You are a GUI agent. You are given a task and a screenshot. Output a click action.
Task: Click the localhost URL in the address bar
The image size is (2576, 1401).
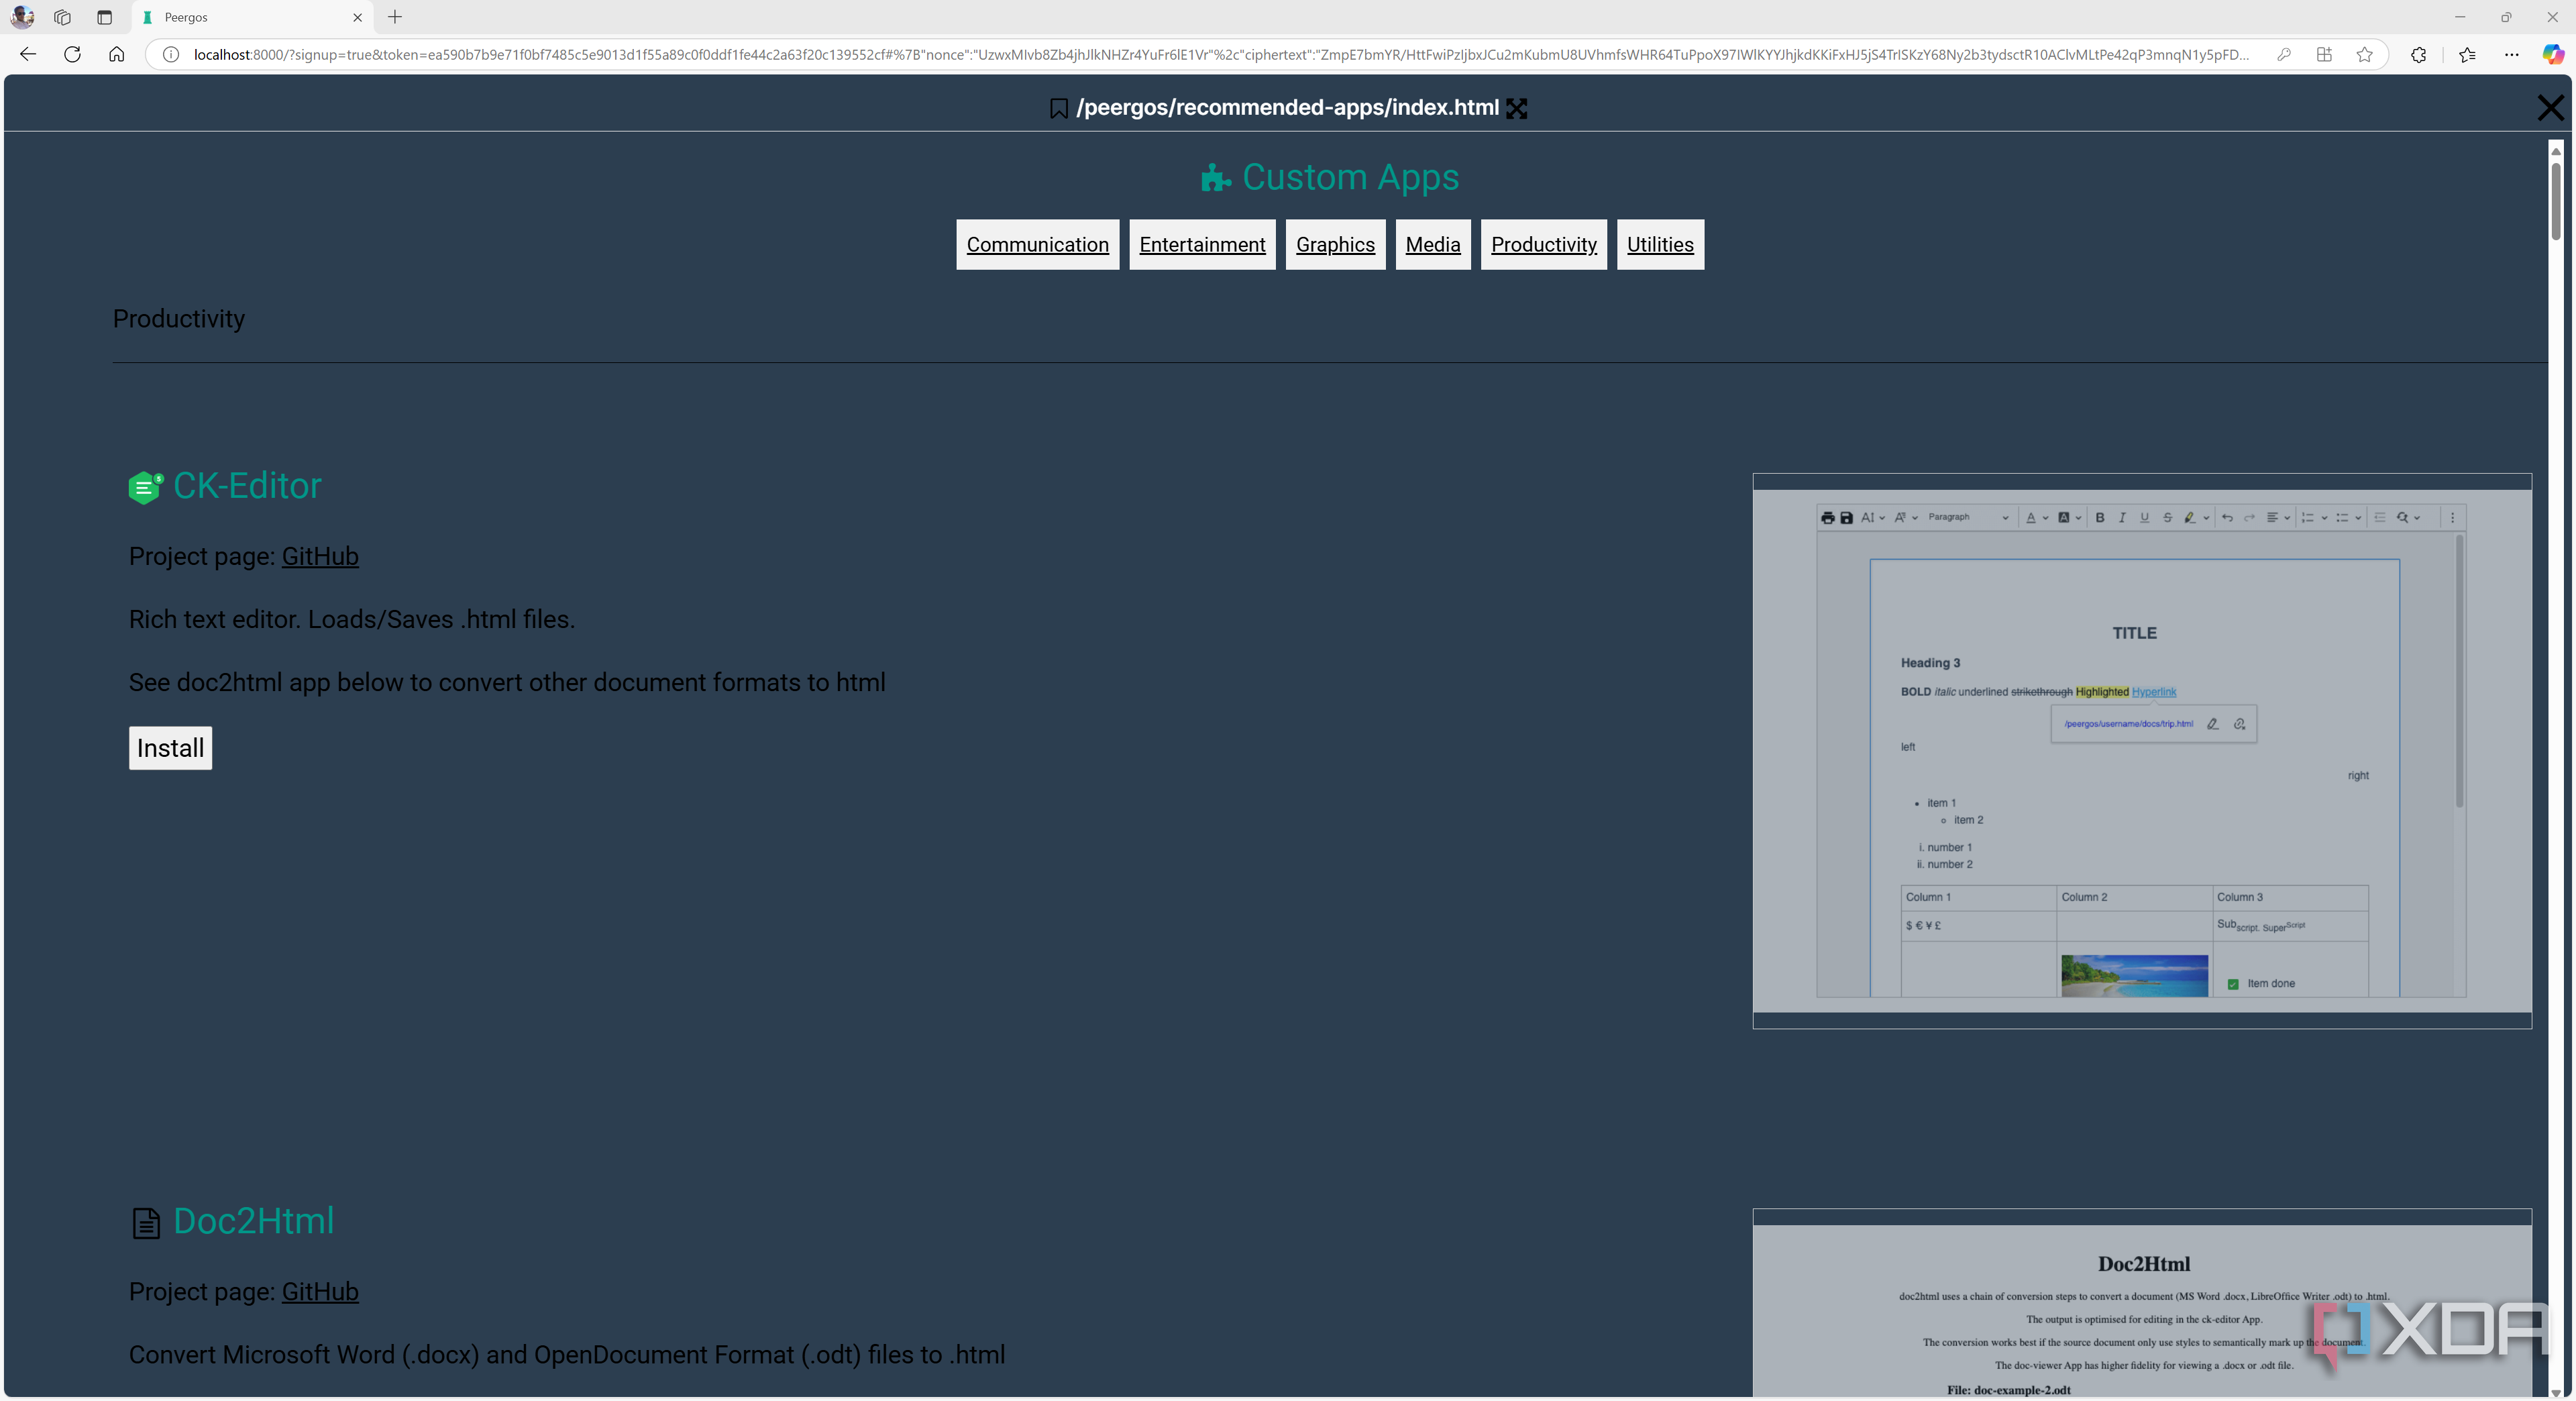pyautogui.click(x=1220, y=54)
